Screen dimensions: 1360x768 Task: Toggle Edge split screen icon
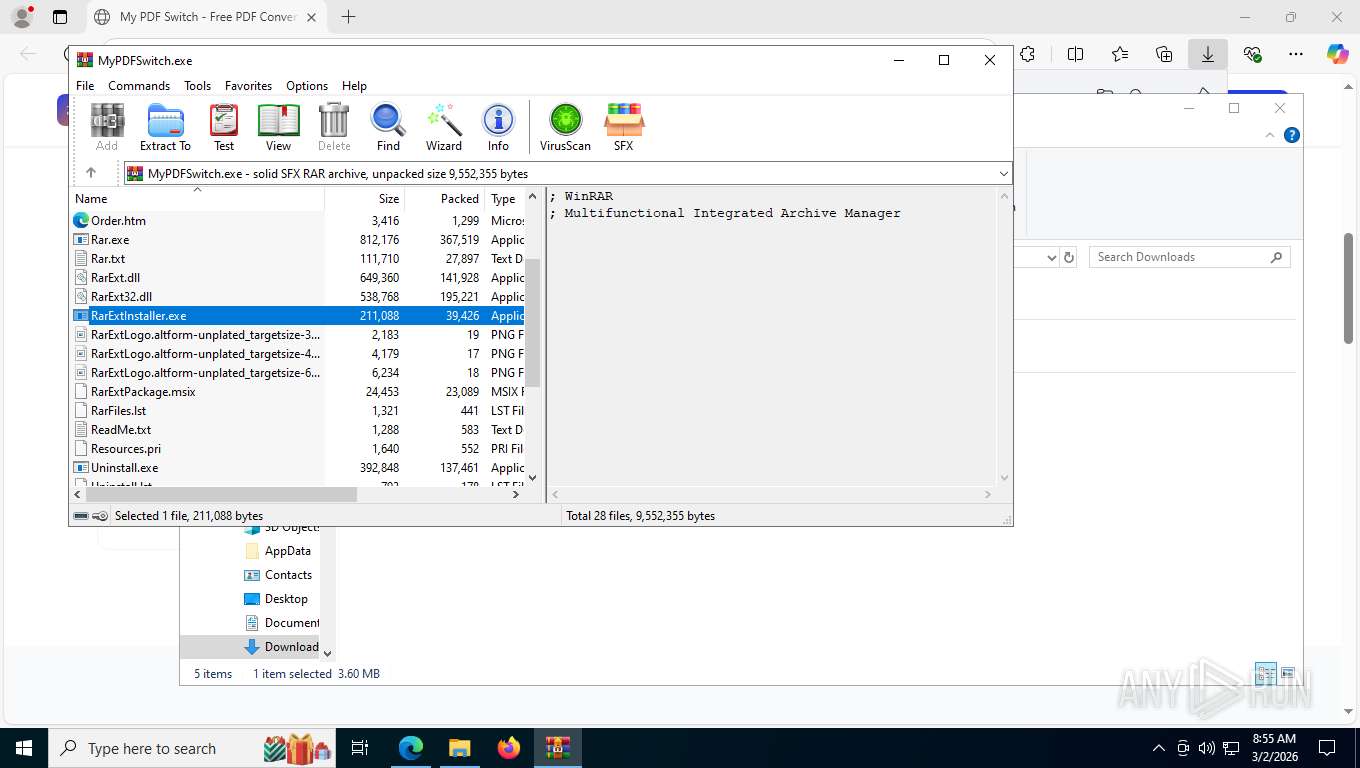click(x=1075, y=54)
